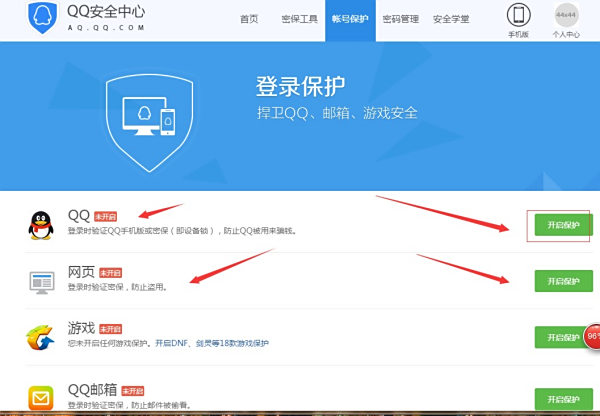This screenshot has height=416, width=600.
Task: Click the banner shield with devices graphic
Action: coord(149,123)
